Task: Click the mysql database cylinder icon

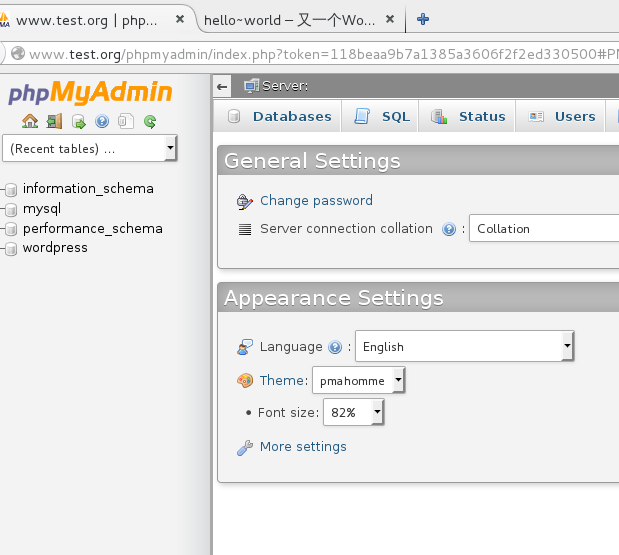Action: [x=11, y=209]
